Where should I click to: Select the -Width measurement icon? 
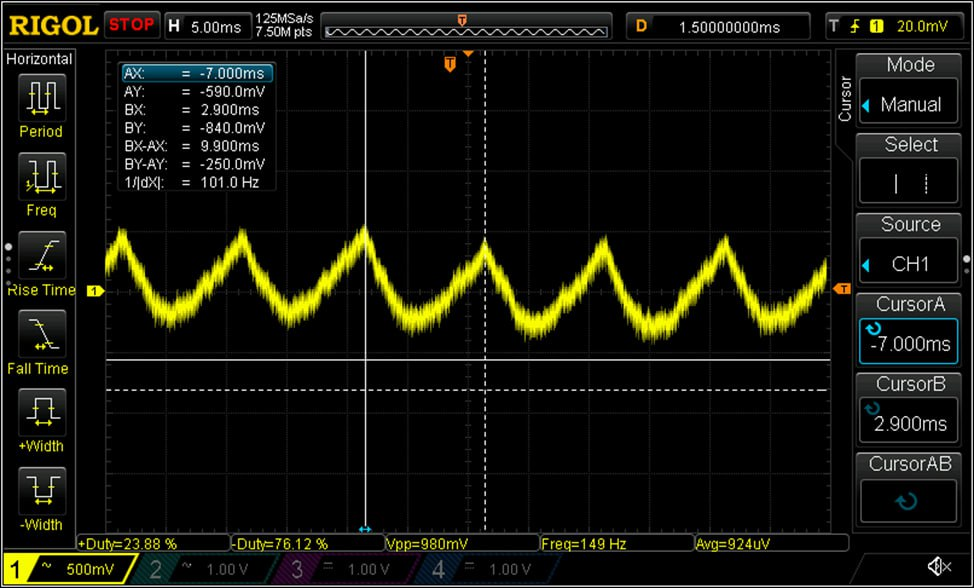tap(40, 491)
